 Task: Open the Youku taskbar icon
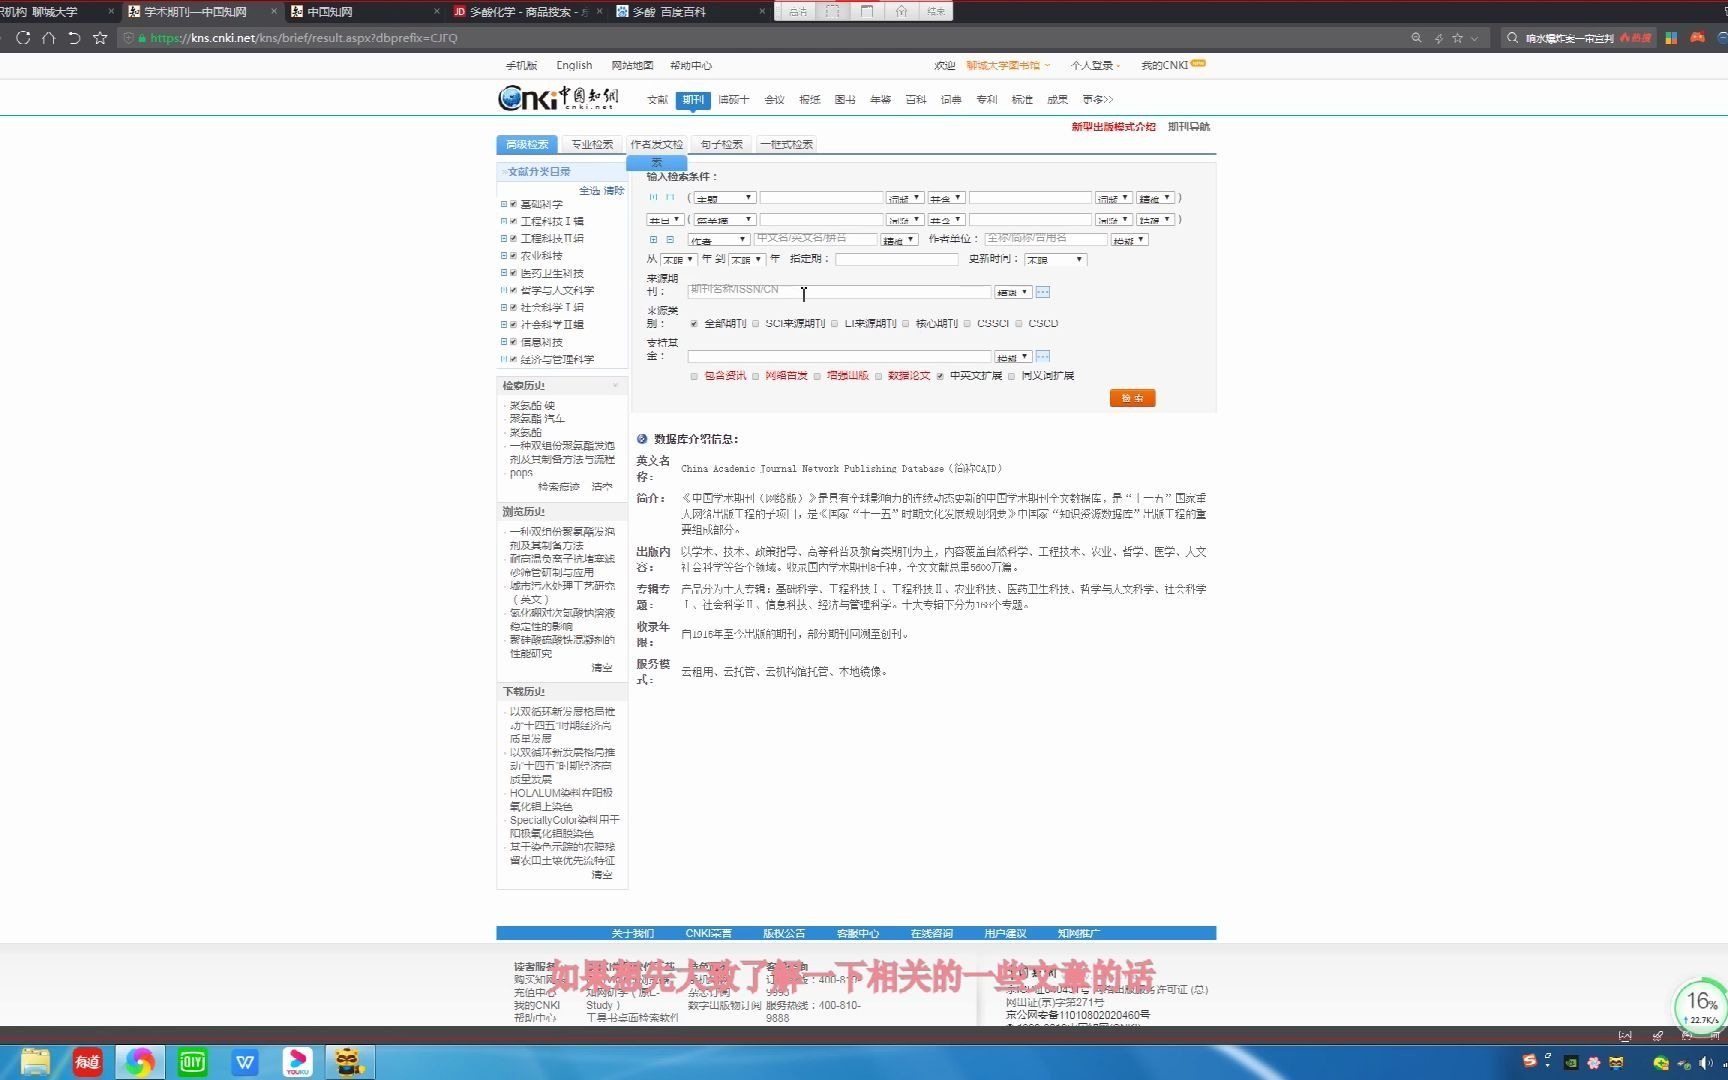click(297, 1061)
